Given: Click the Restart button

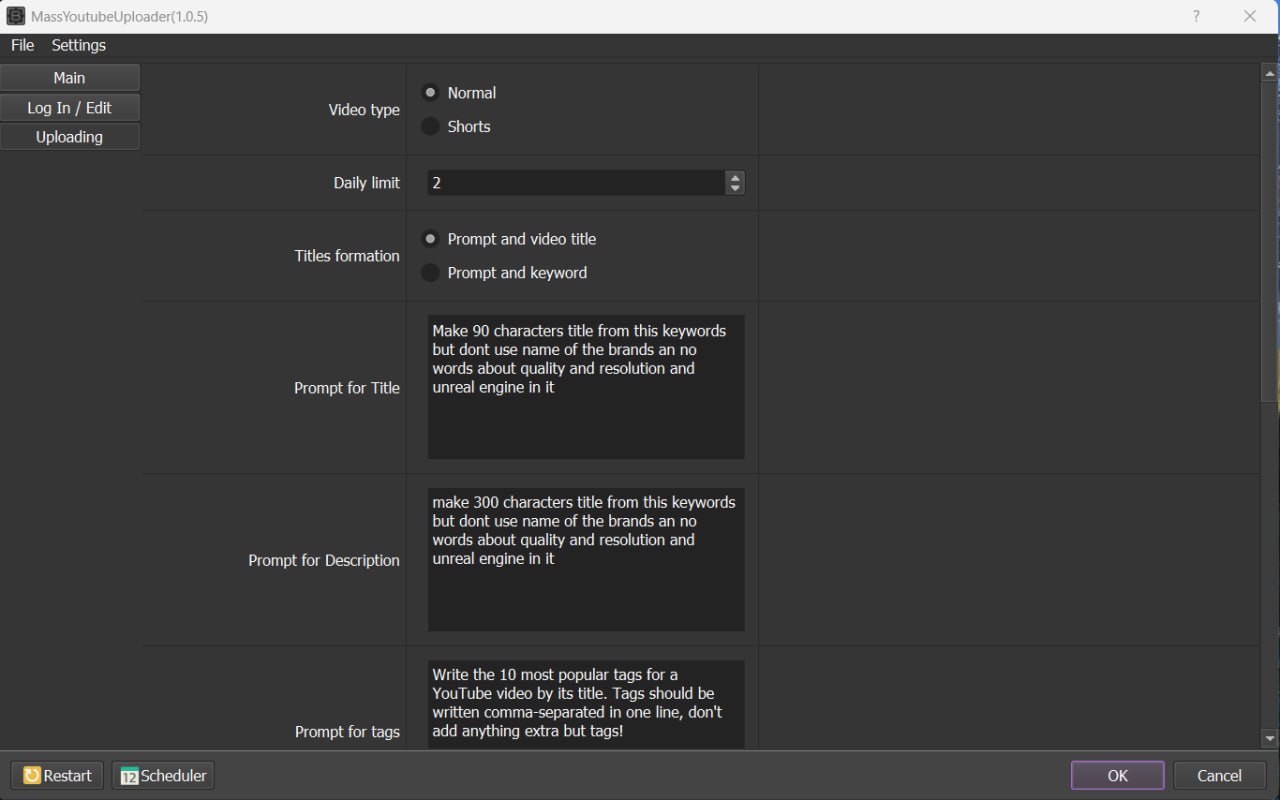Looking at the screenshot, I should (57, 775).
